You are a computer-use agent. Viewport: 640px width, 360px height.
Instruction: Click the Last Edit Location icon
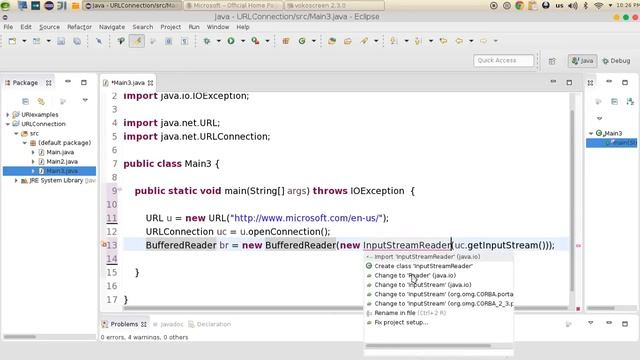[x=443, y=41]
